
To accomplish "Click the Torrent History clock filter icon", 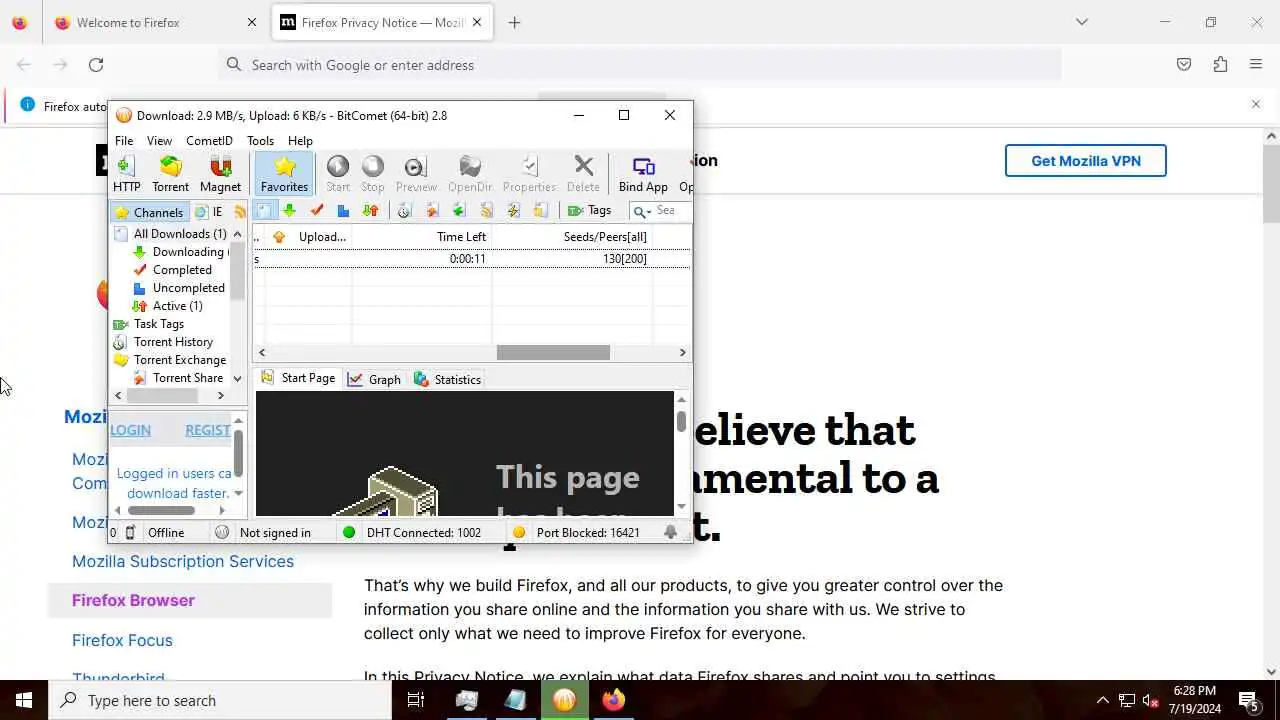I will [x=404, y=210].
